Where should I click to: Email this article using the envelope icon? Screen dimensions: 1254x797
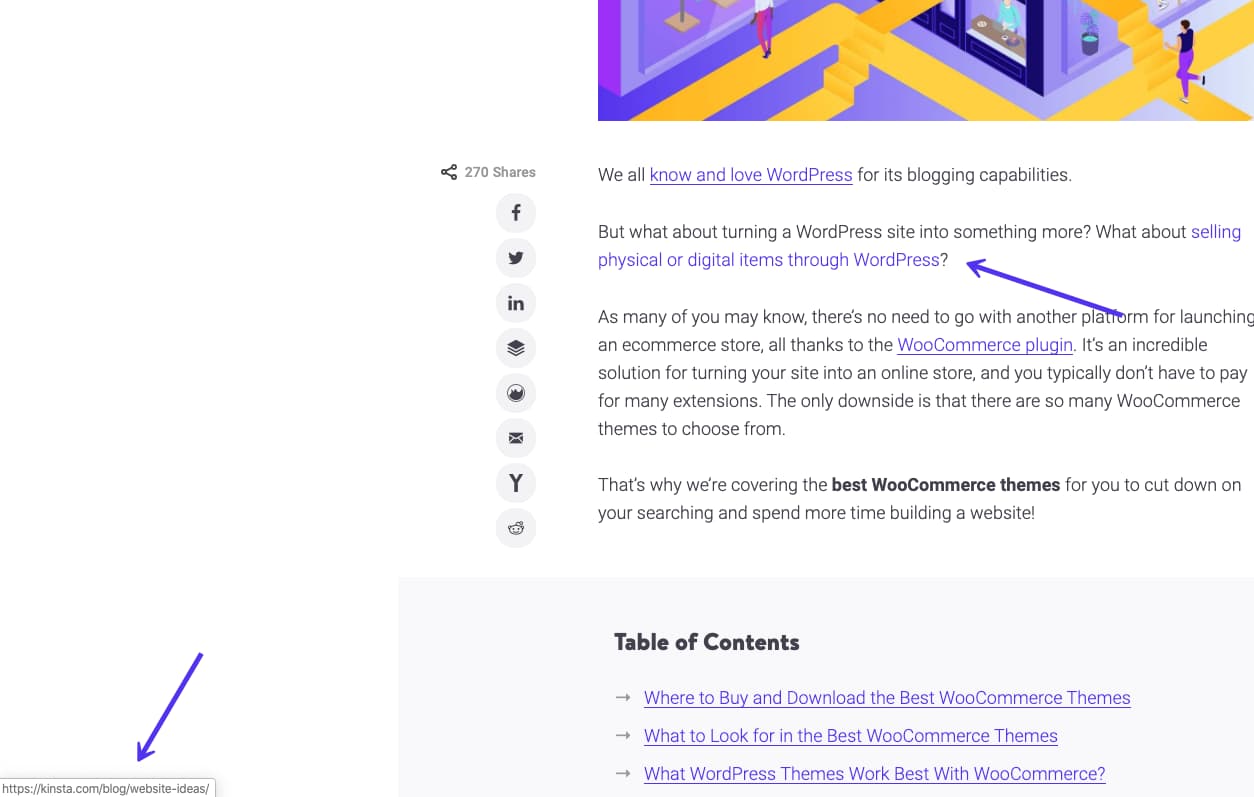point(515,437)
